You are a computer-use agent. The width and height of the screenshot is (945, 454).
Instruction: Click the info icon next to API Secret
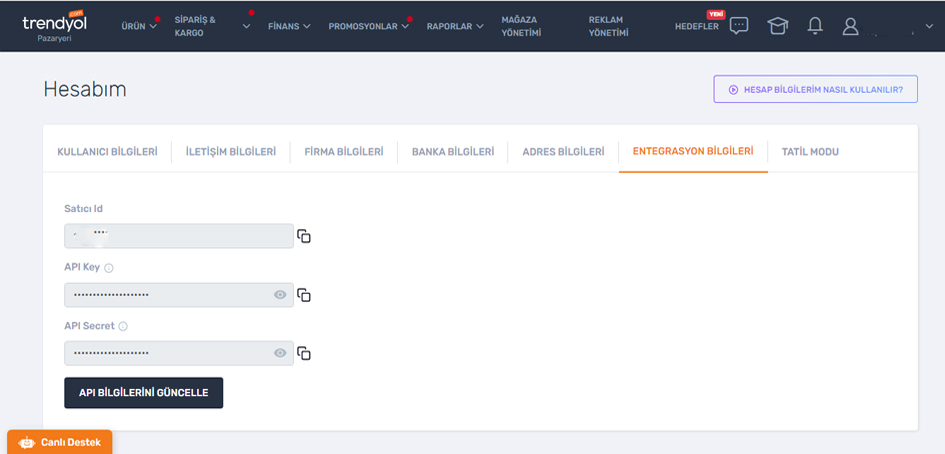point(123,326)
